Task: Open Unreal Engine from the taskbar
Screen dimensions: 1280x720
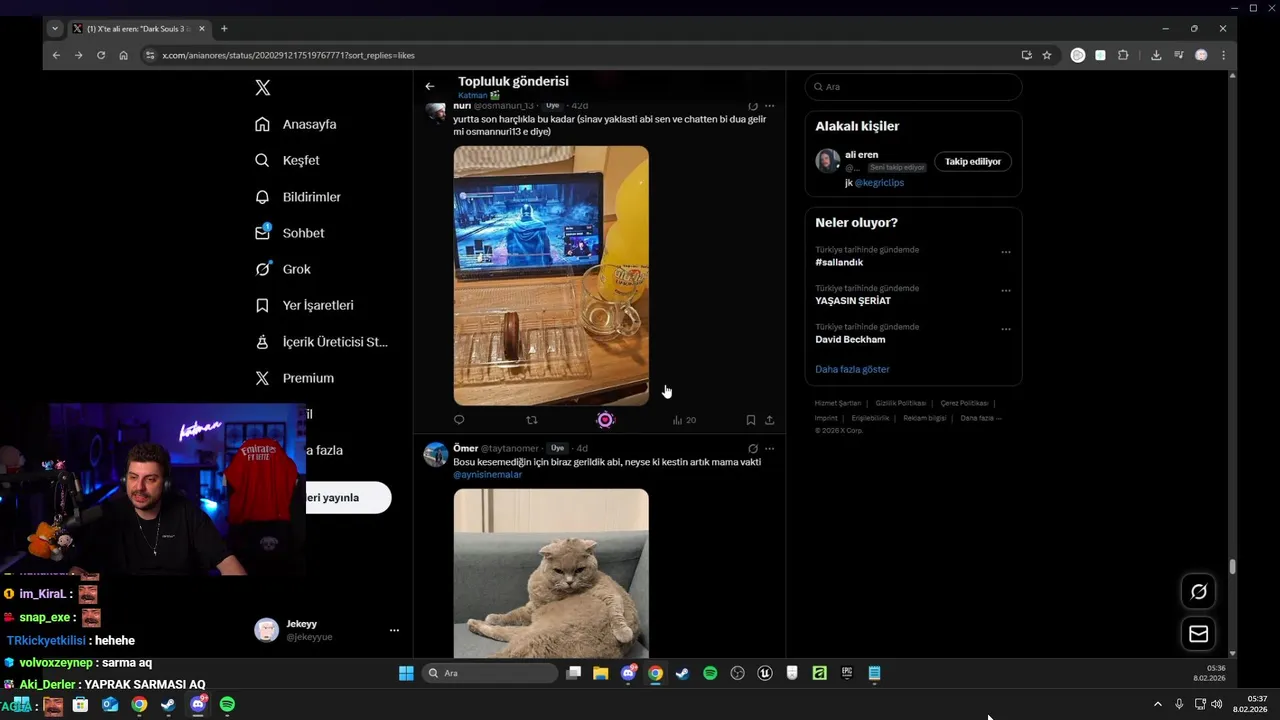Action: pos(765,673)
